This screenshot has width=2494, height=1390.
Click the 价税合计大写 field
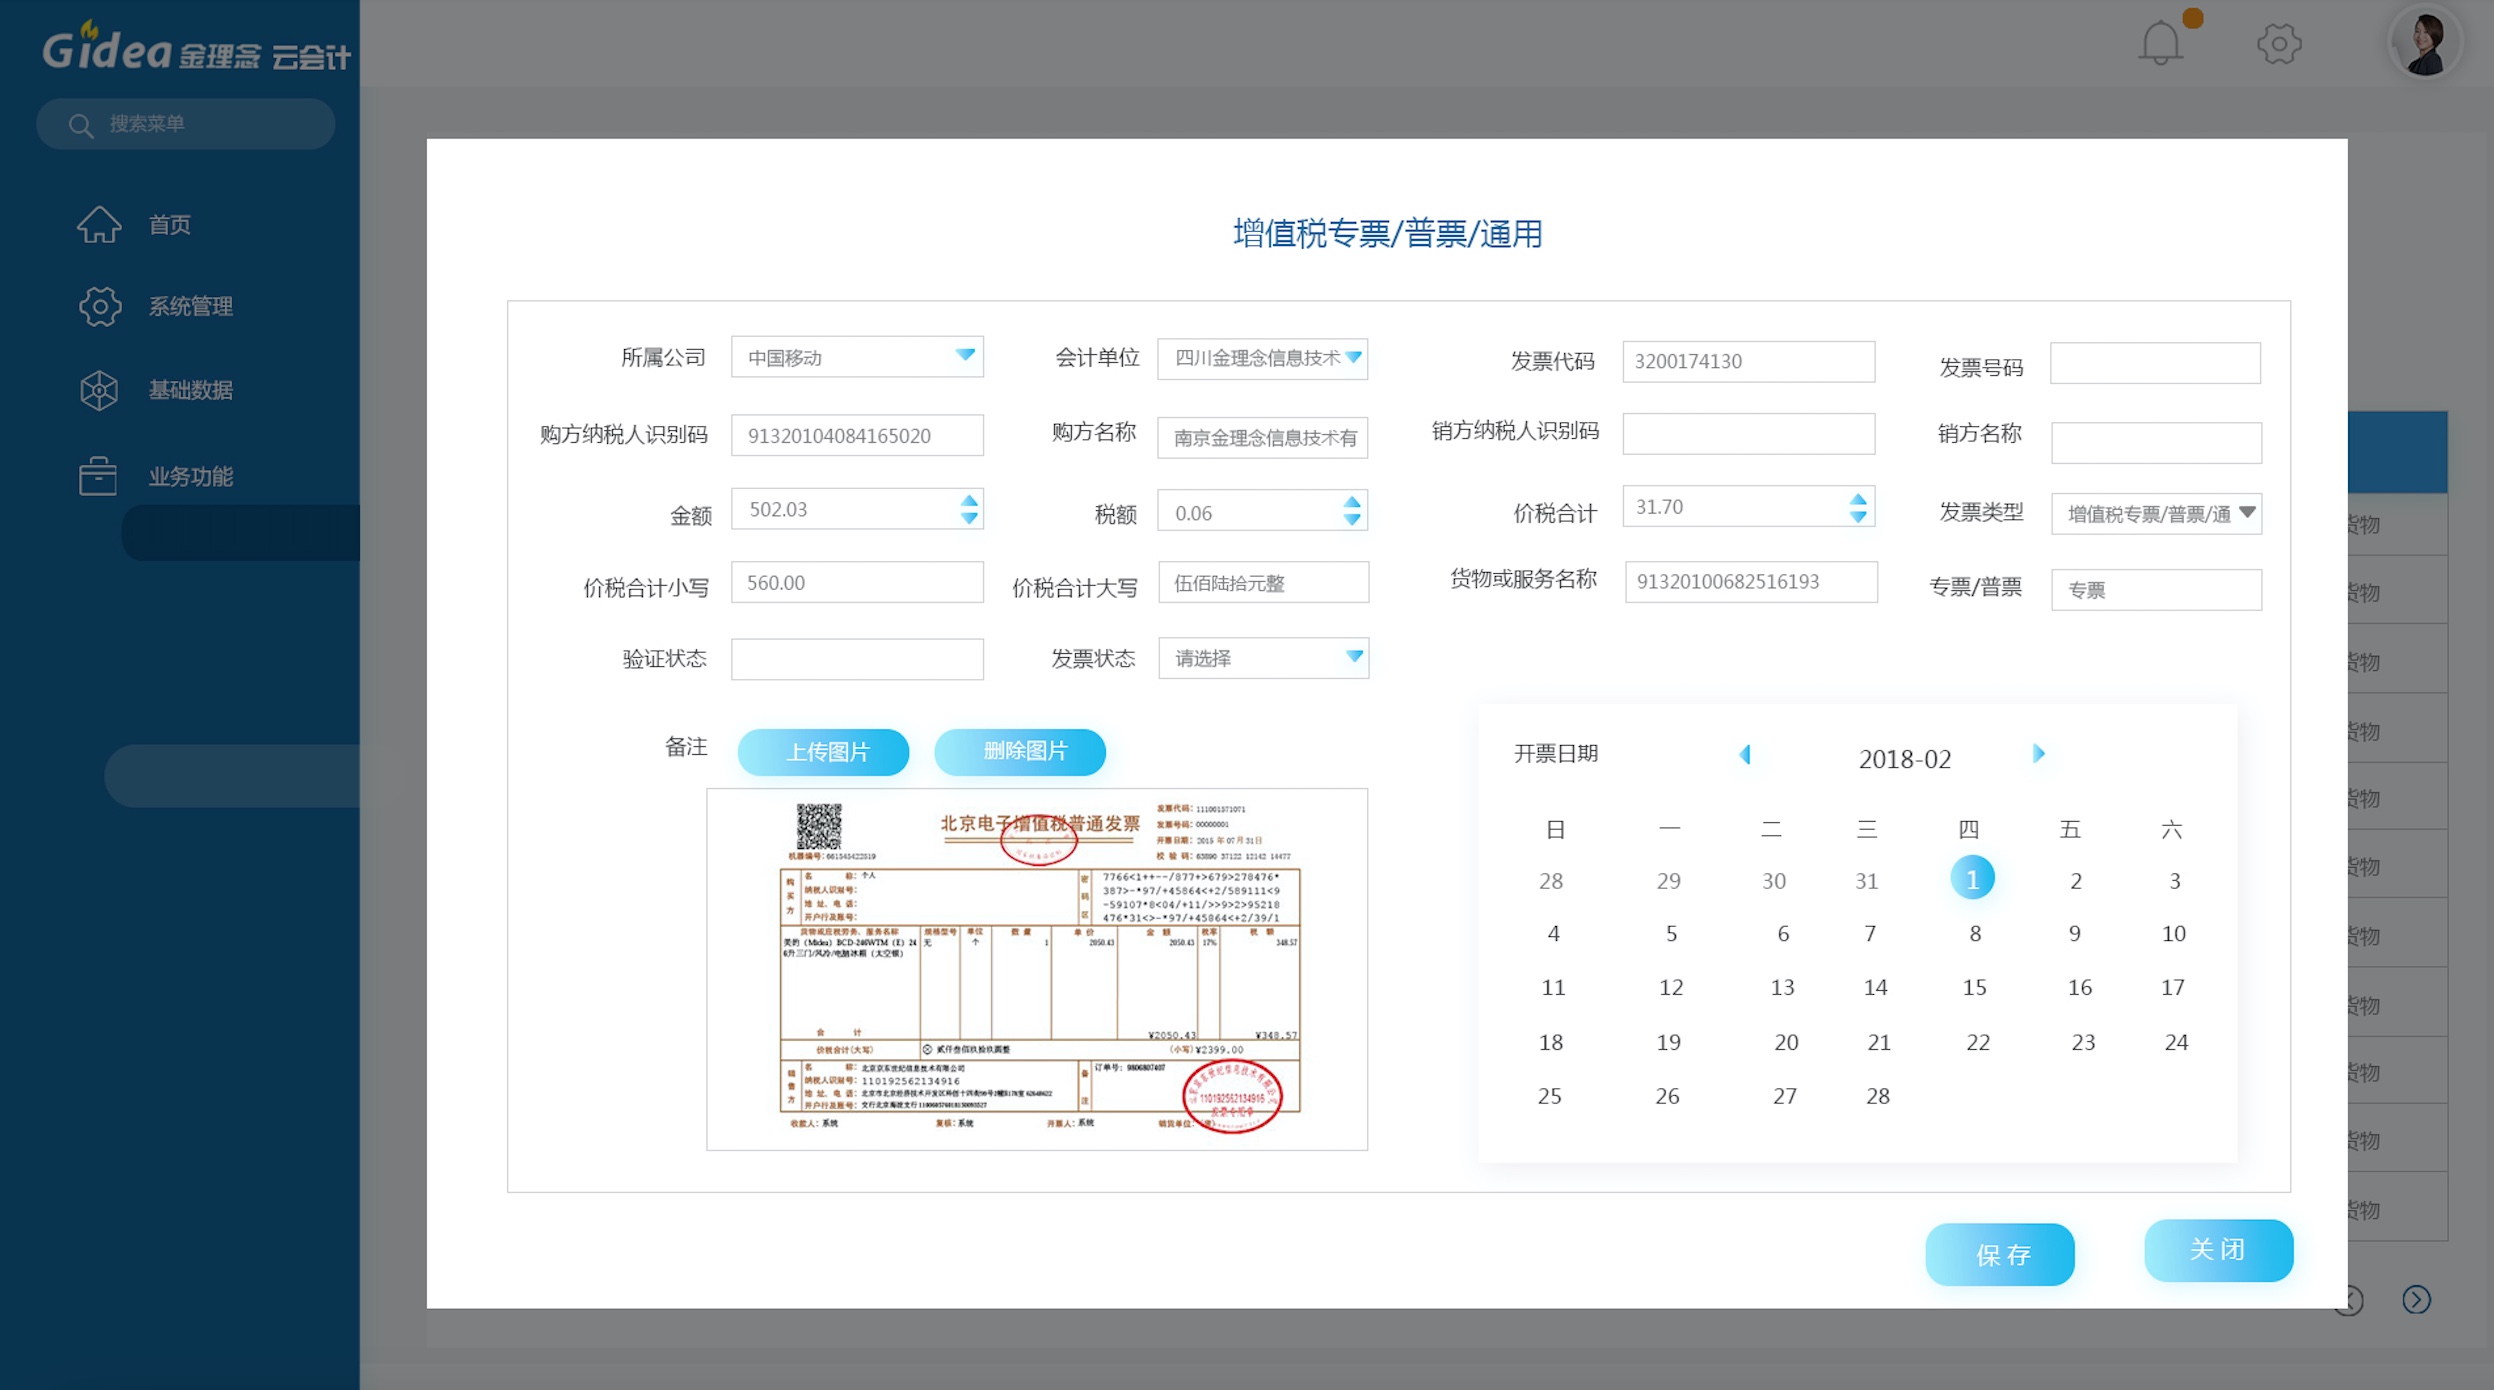(1263, 582)
